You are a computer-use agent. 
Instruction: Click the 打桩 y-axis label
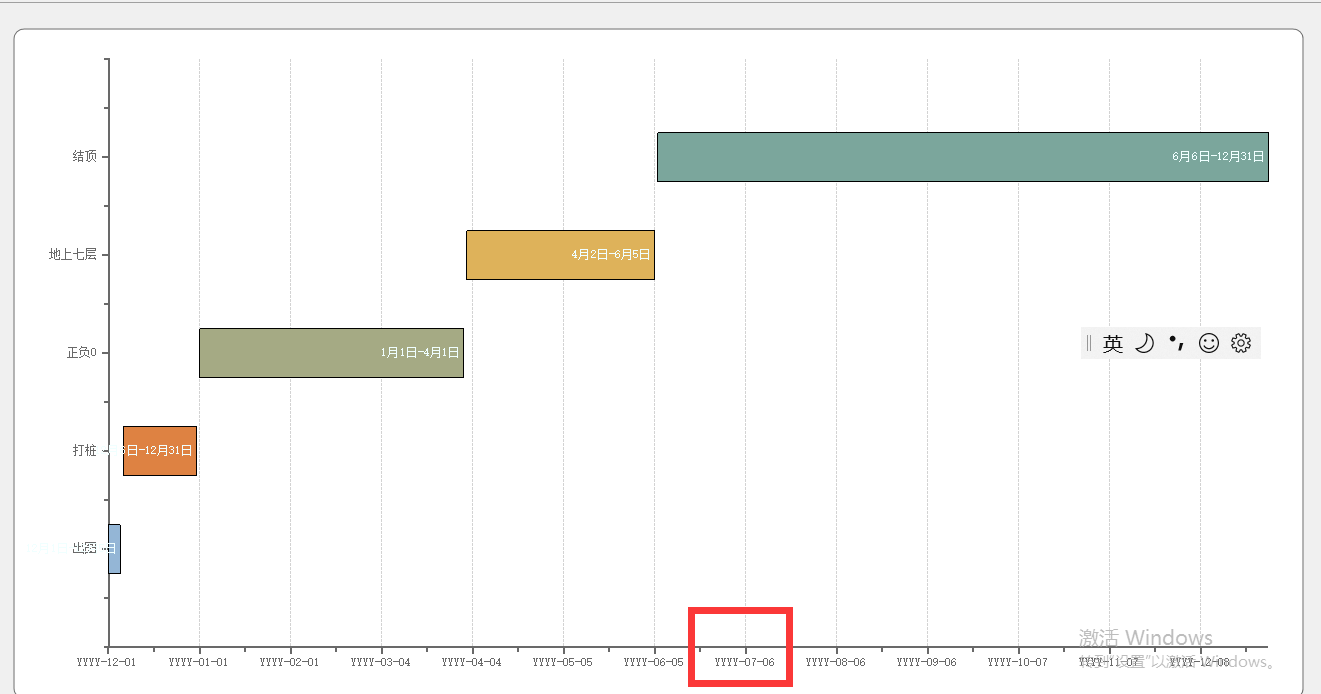(x=84, y=451)
